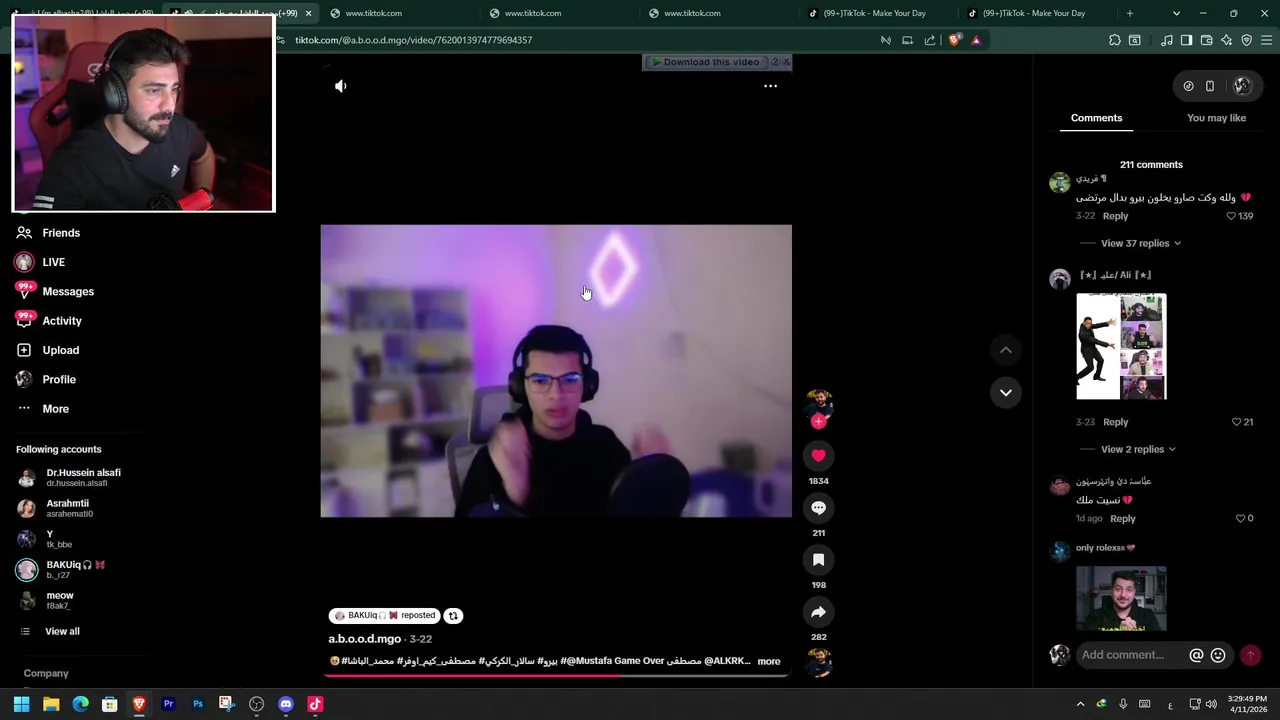Click the repost icon beside the reposted label
Viewport: 1280px width, 720px height.
click(x=453, y=616)
